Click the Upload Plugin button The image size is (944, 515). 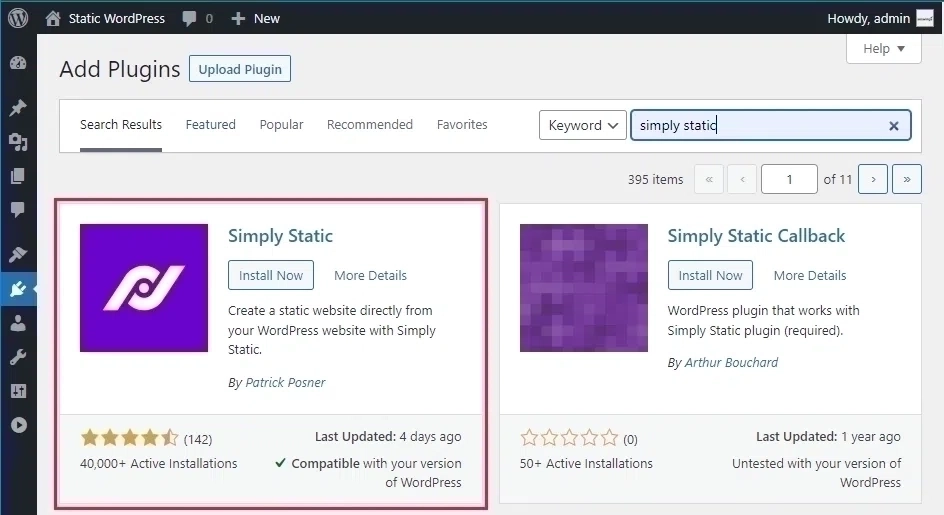point(240,69)
